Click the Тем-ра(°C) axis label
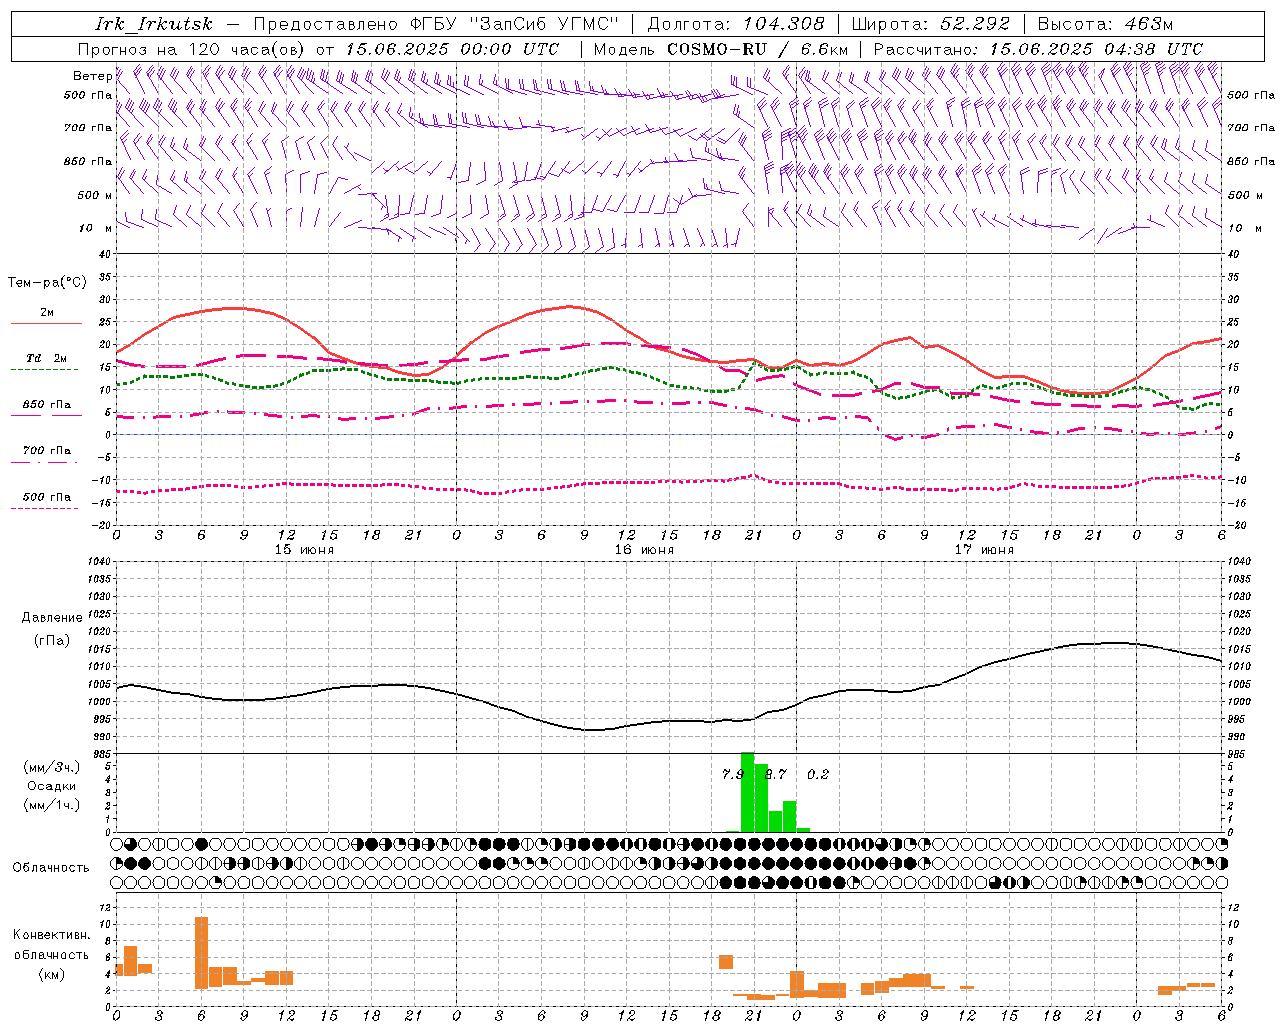Viewport: 1280px width, 1024px height. [x=47, y=283]
